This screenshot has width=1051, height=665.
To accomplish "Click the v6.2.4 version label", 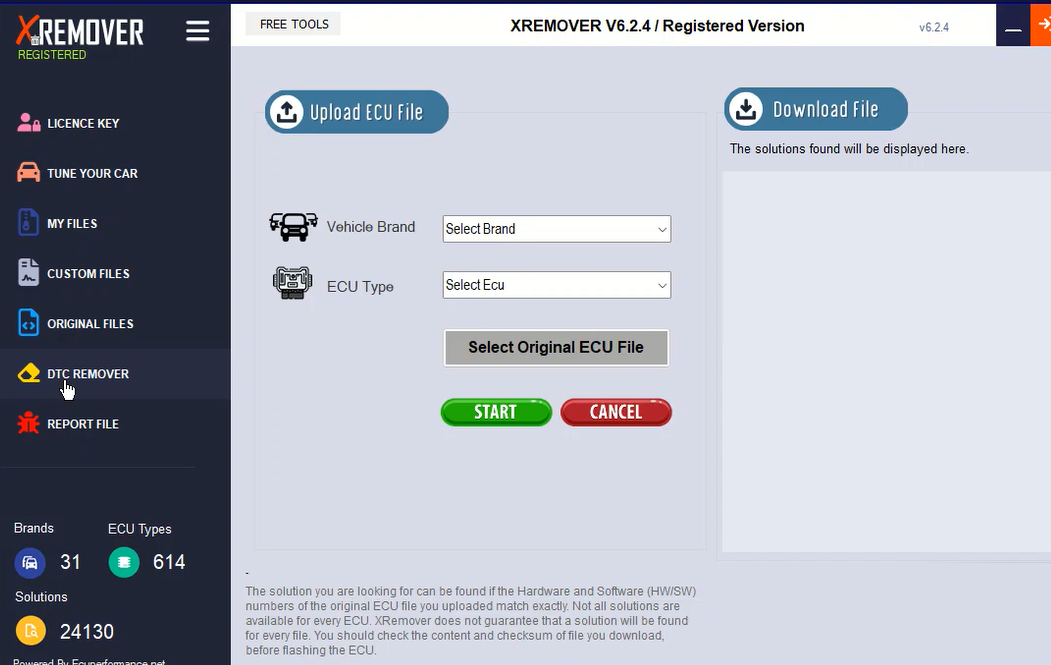I will tap(934, 27).
